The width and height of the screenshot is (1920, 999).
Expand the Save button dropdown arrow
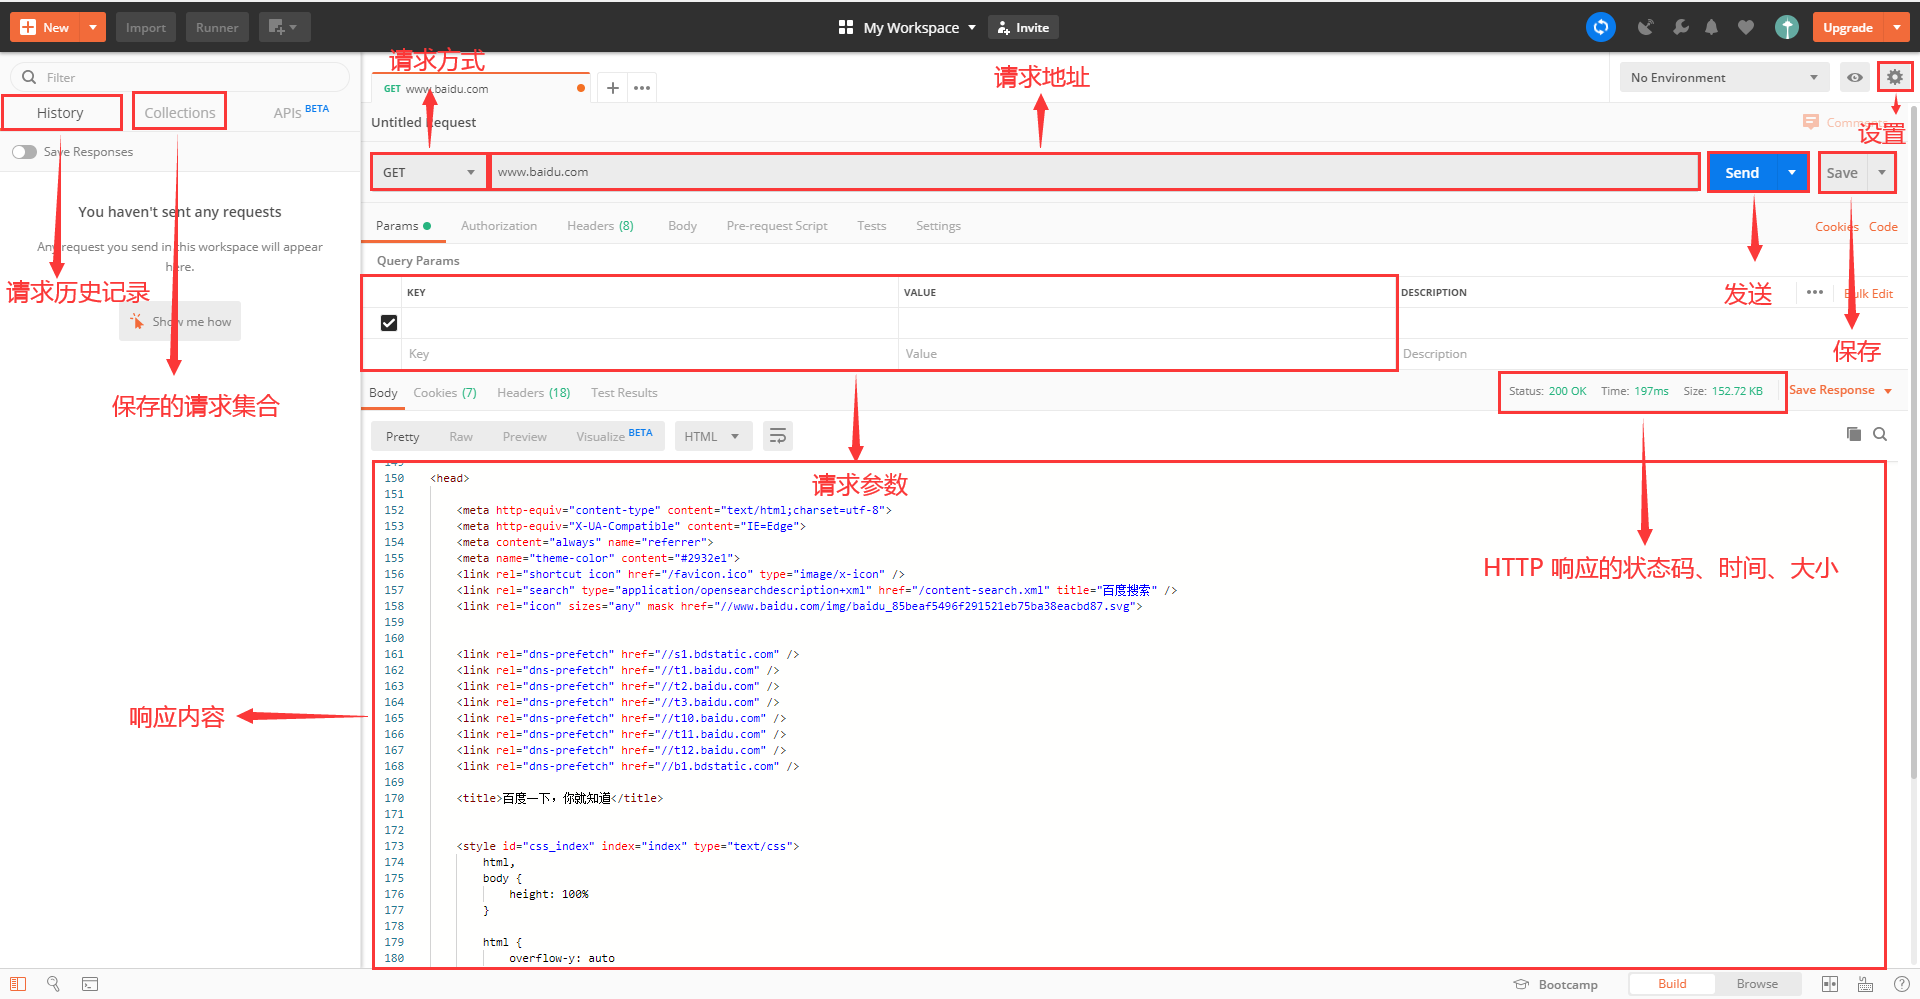tap(1882, 172)
